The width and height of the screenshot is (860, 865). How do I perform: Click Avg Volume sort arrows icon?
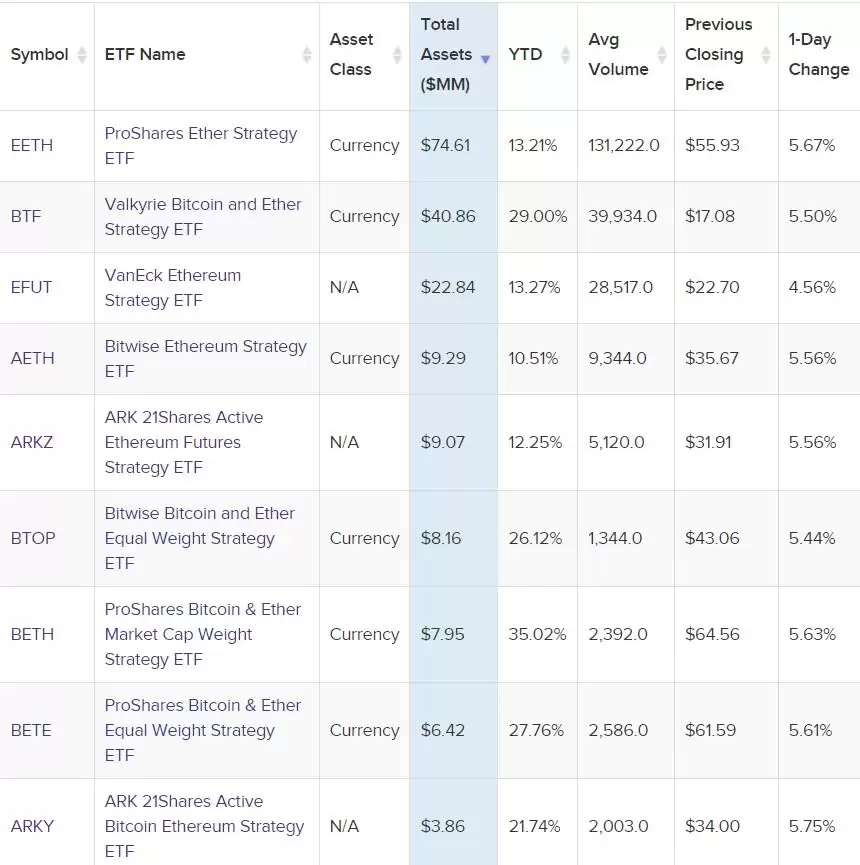[x=662, y=55]
